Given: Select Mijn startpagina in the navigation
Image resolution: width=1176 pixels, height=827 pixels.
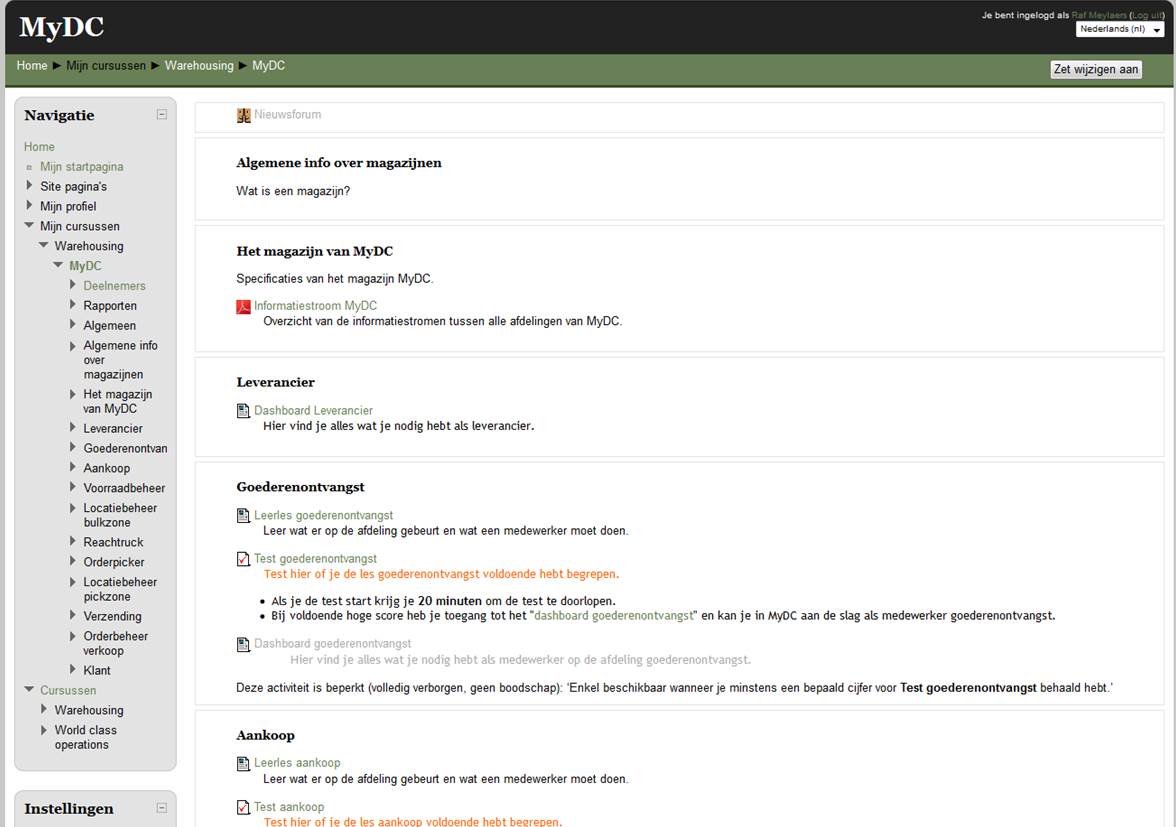Looking at the screenshot, I should [82, 166].
